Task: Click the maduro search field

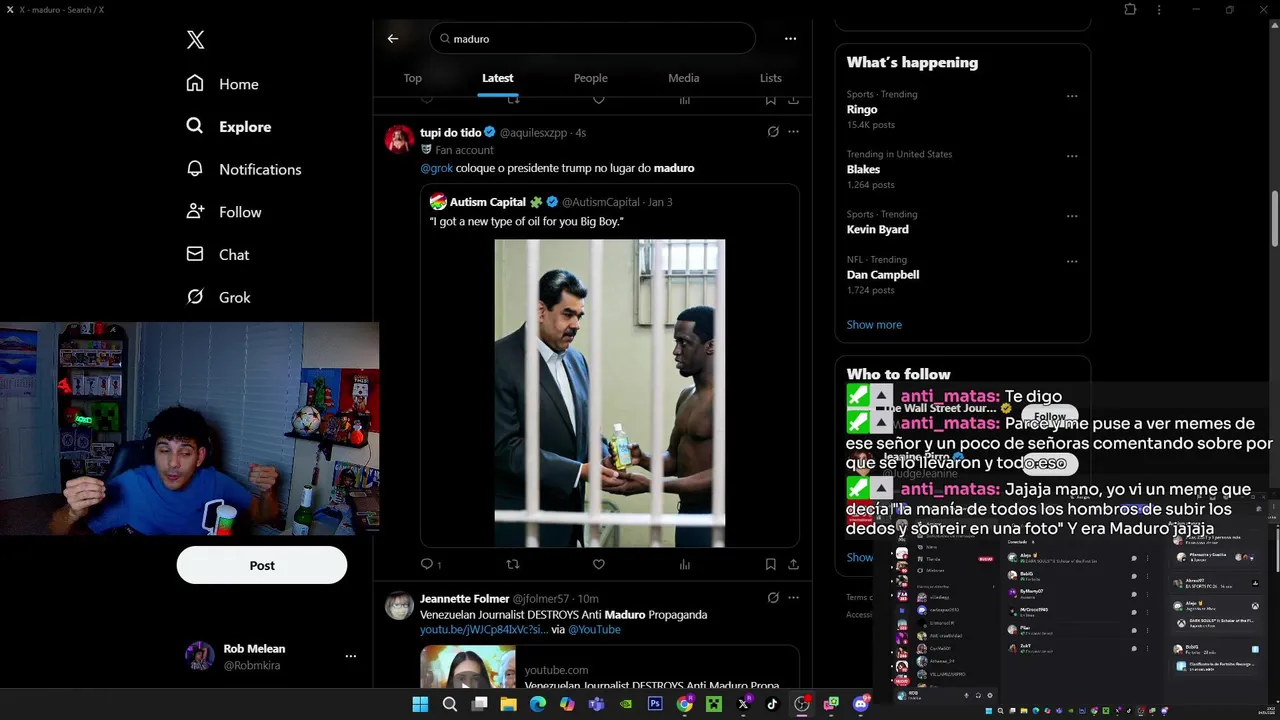Action: click(592, 39)
